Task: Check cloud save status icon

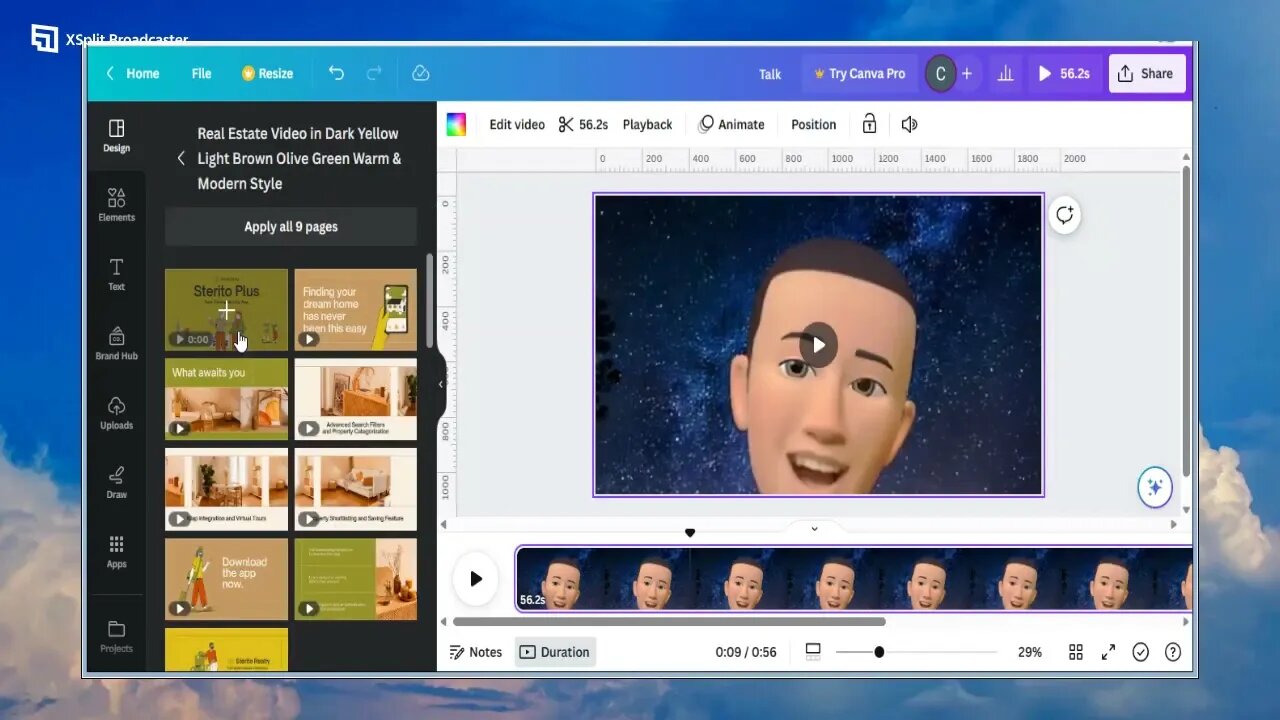Action: tap(421, 73)
